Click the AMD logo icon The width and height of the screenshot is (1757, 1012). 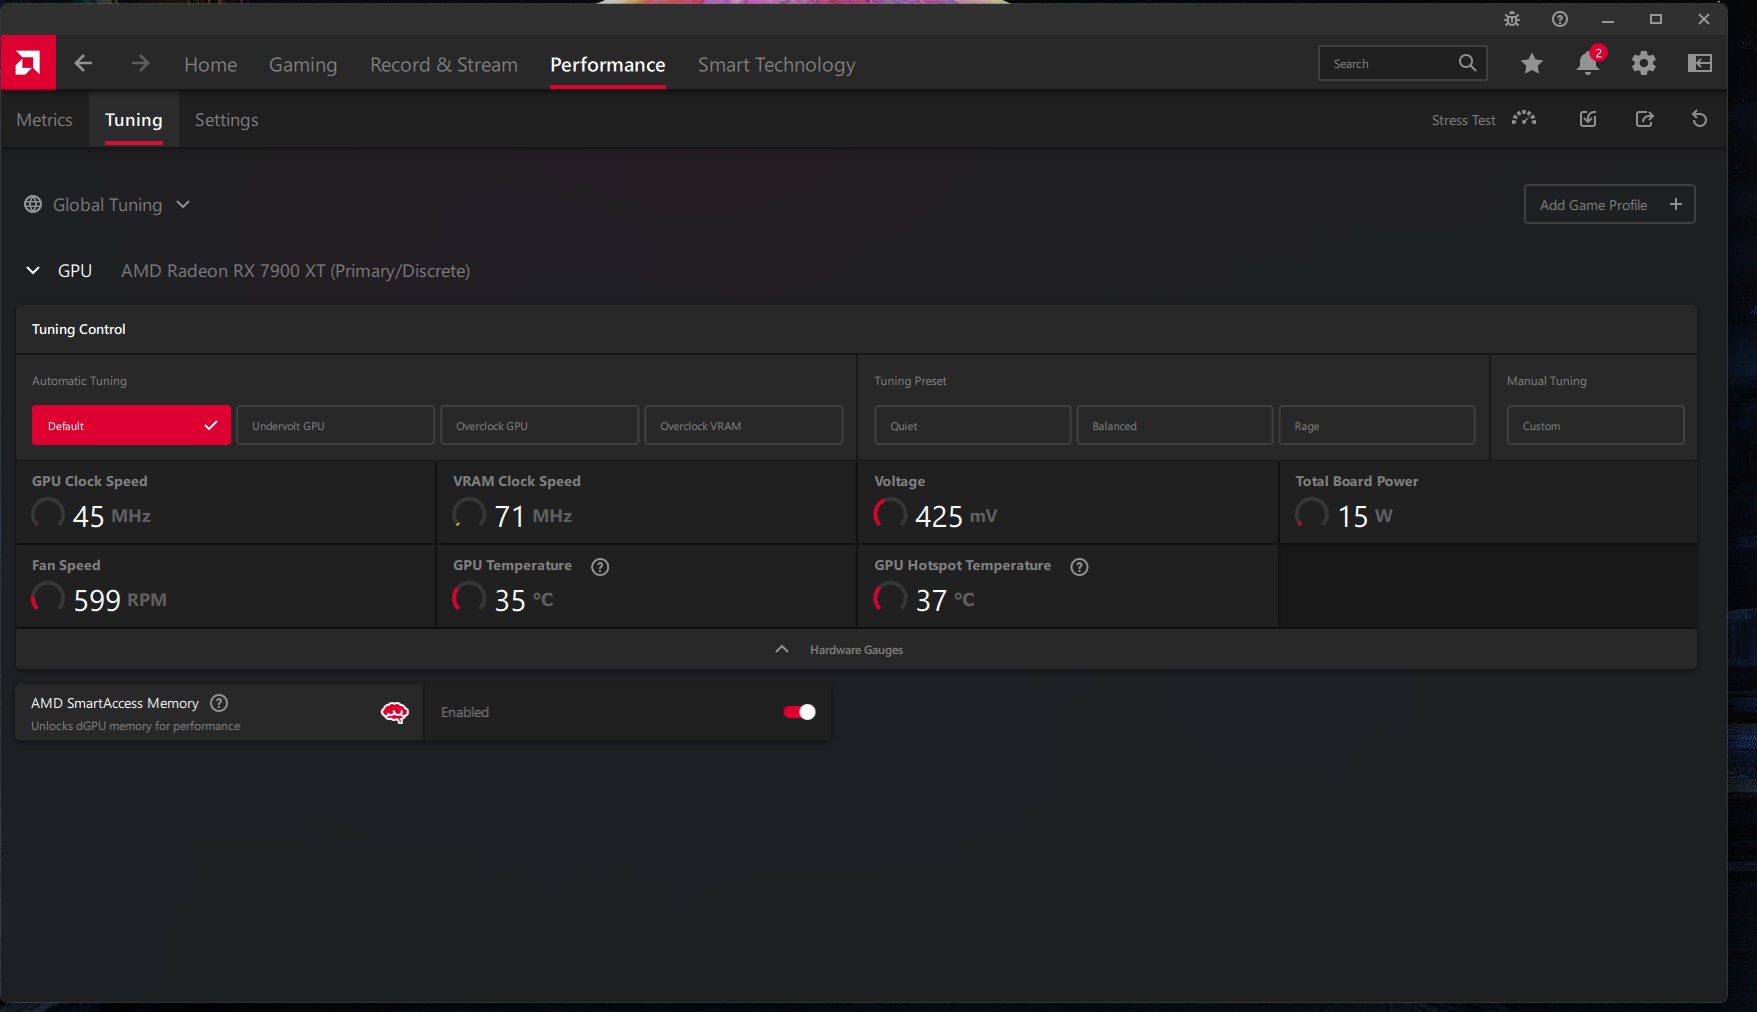pos(28,63)
